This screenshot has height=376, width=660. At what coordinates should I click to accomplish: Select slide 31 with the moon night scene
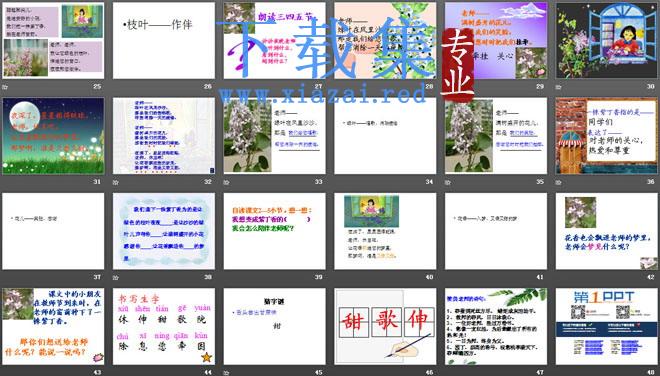53,136
